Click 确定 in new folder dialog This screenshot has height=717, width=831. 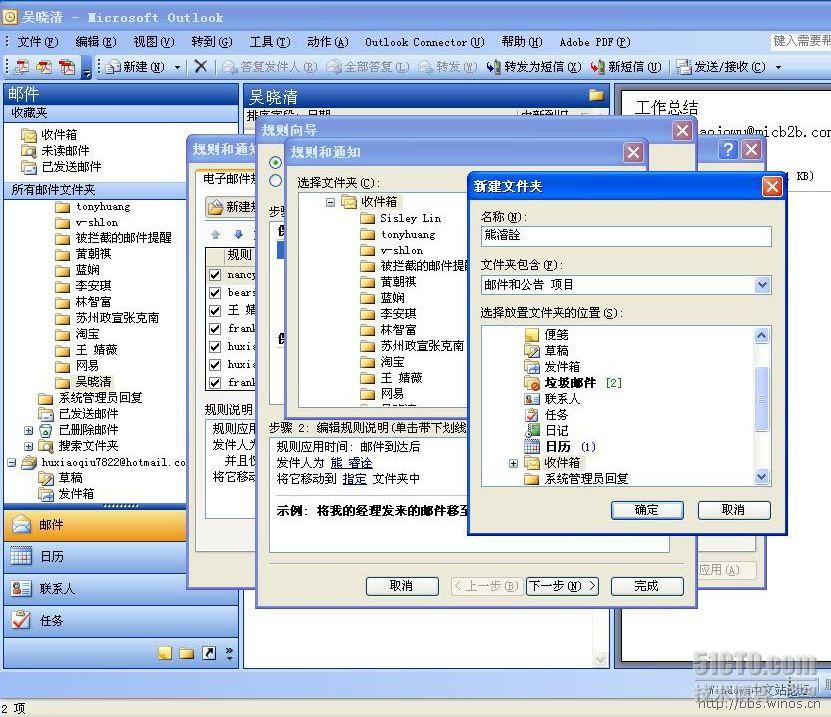(647, 510)
